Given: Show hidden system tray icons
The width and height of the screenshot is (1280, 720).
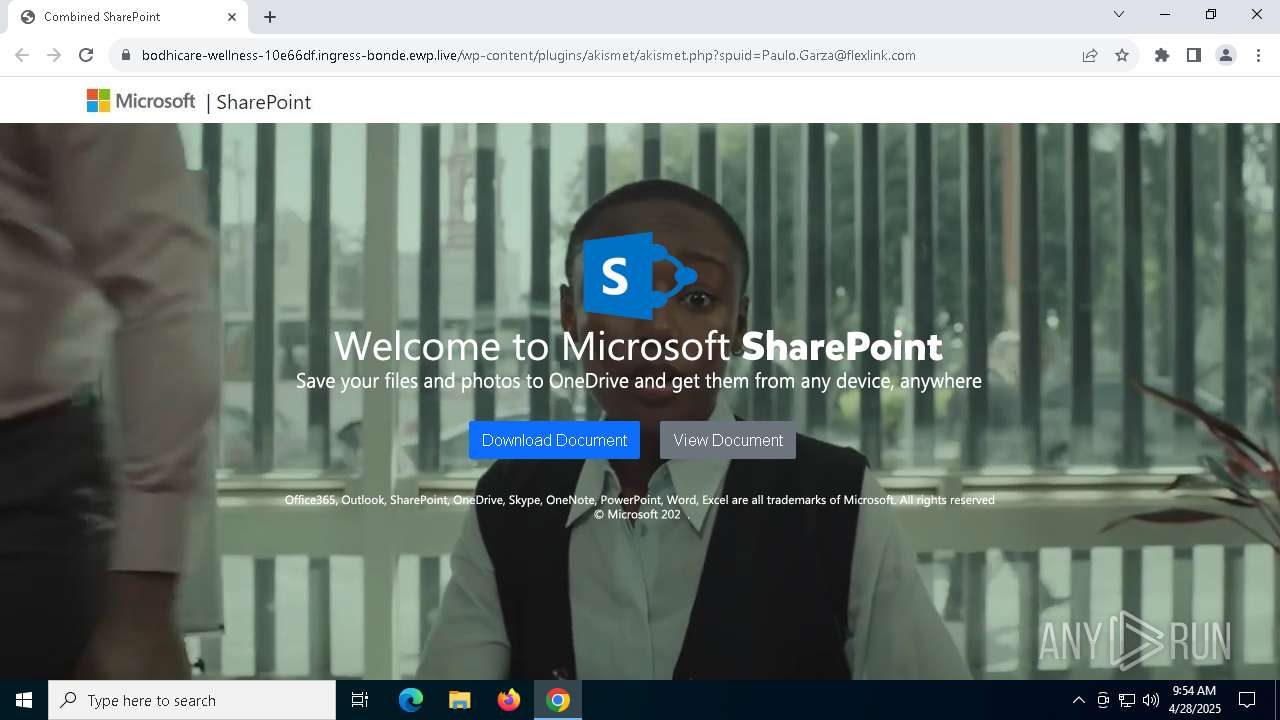Looking at the screenshot, I should click(1078, 700).
